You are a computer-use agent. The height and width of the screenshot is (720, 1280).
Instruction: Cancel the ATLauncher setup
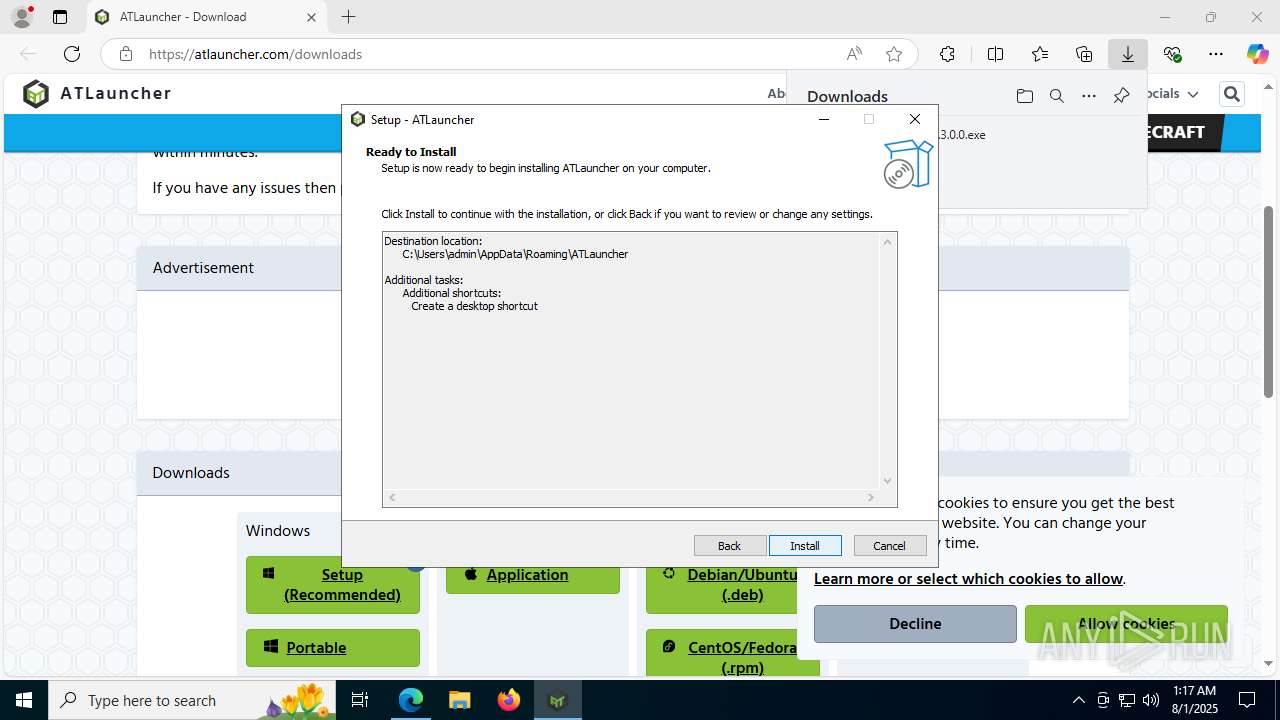(890, 546)
